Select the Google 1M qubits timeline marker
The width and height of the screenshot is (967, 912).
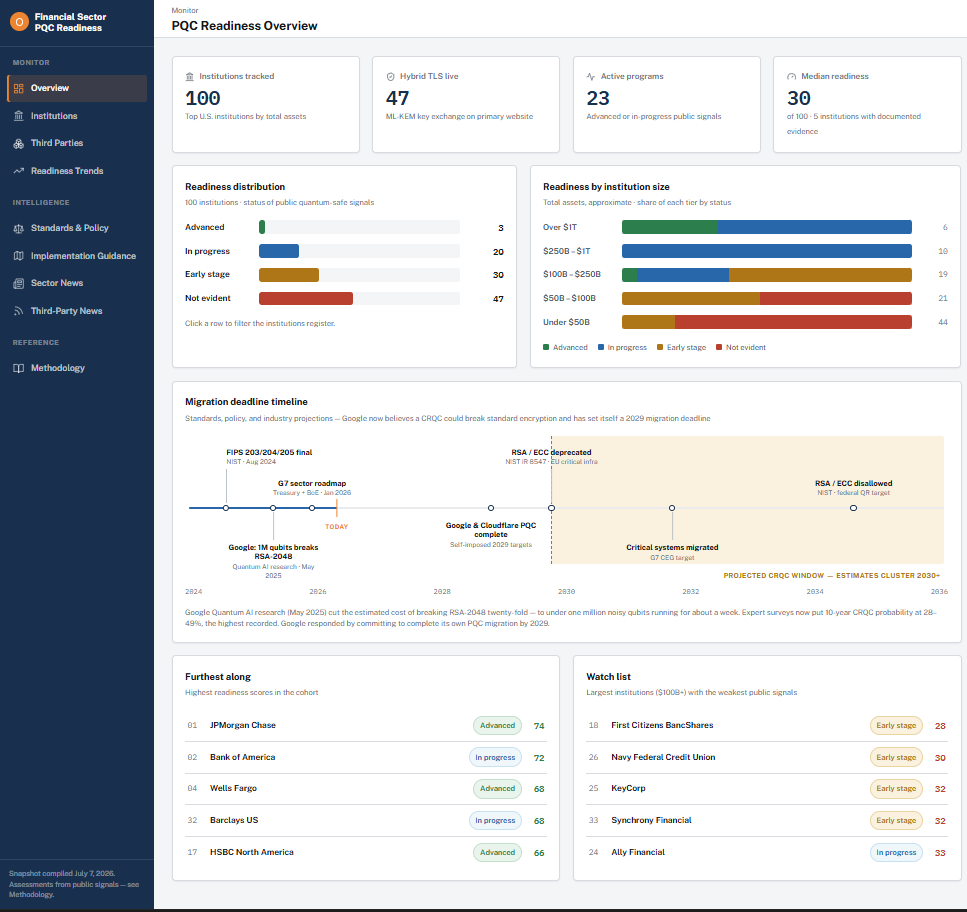pos(273,508)
